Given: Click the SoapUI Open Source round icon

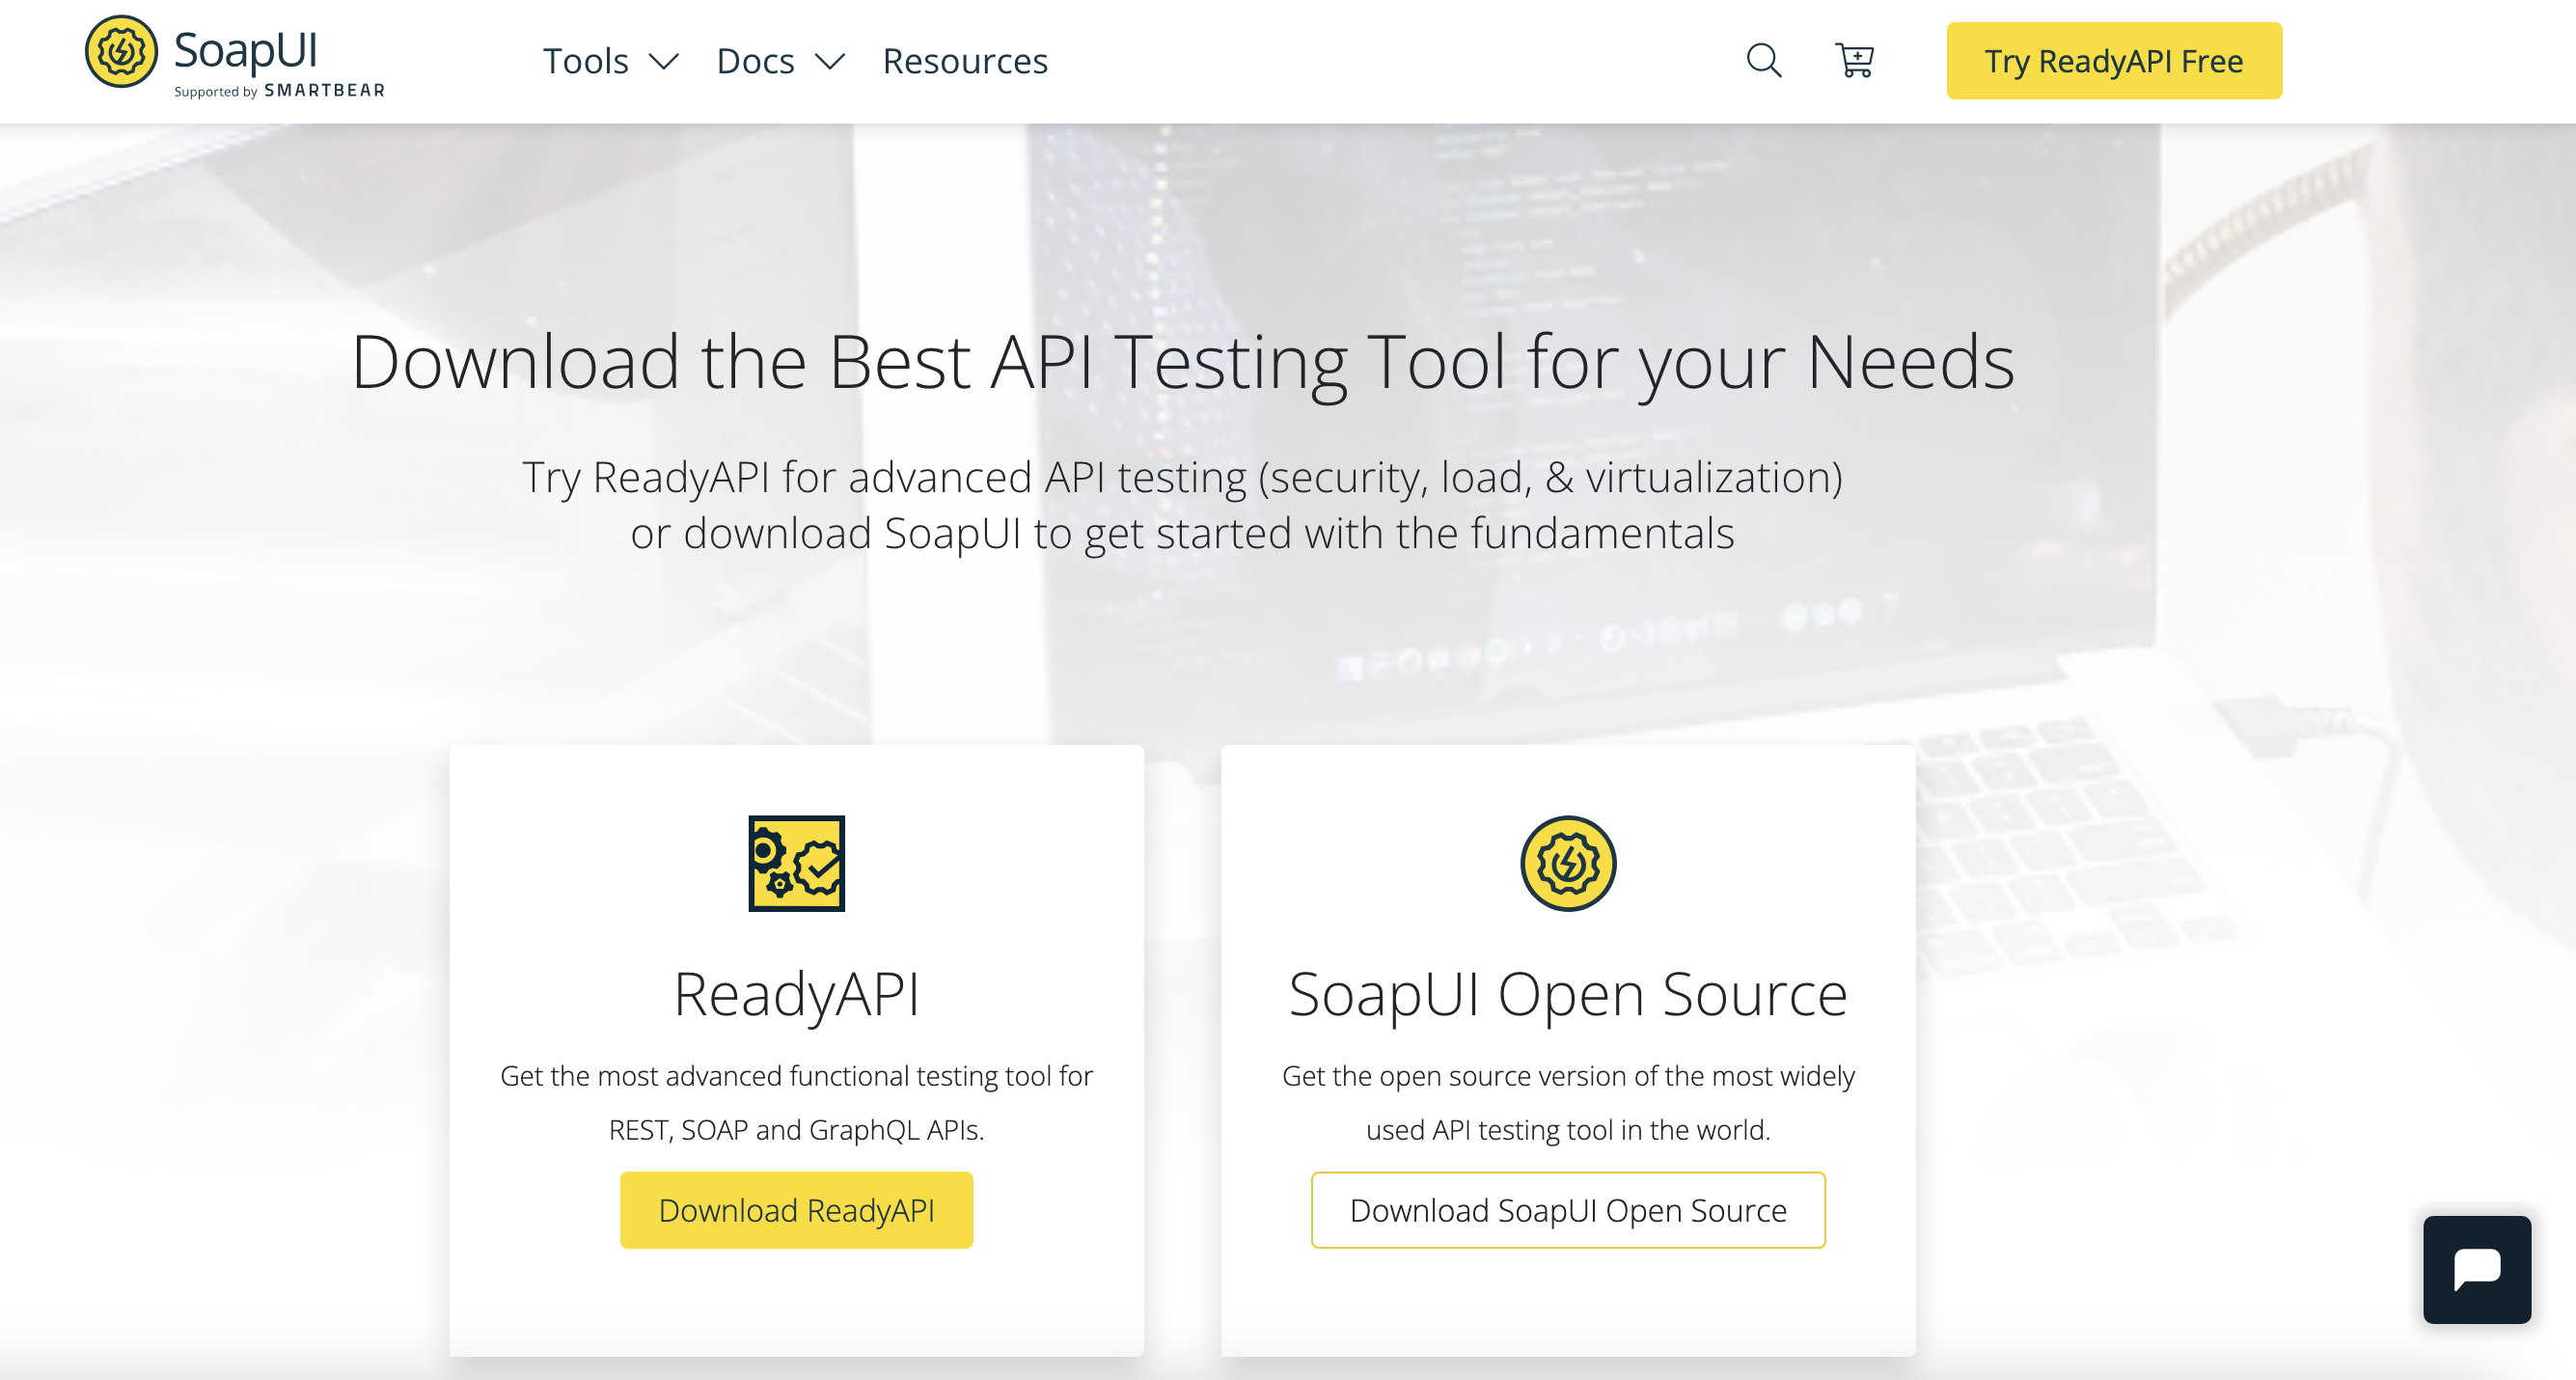Looking at the screenshot, I should (1568, 863).
